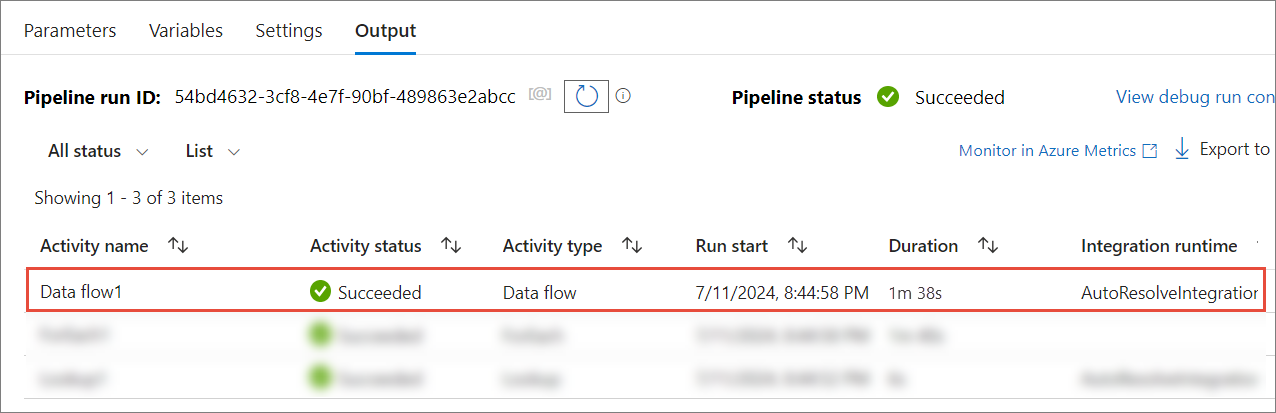This screenshot has height=413, width=1276.
Task: Click the Data flow1 row success check icon
Action: (x=320, y=292)
